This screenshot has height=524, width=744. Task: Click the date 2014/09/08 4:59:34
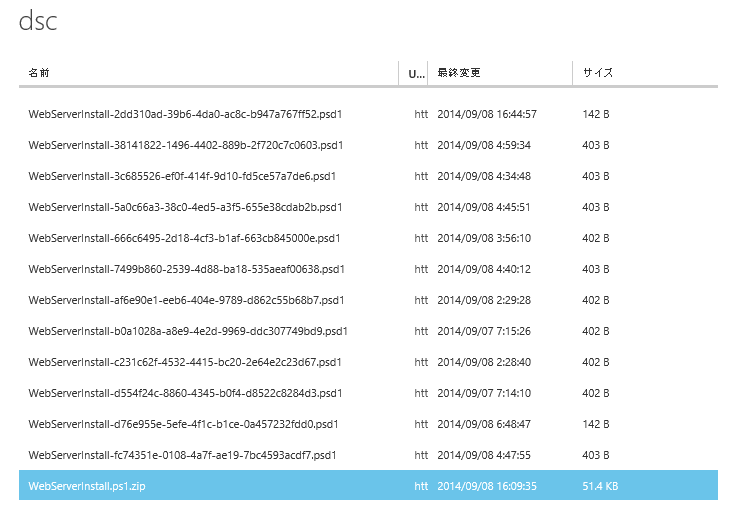484,145
